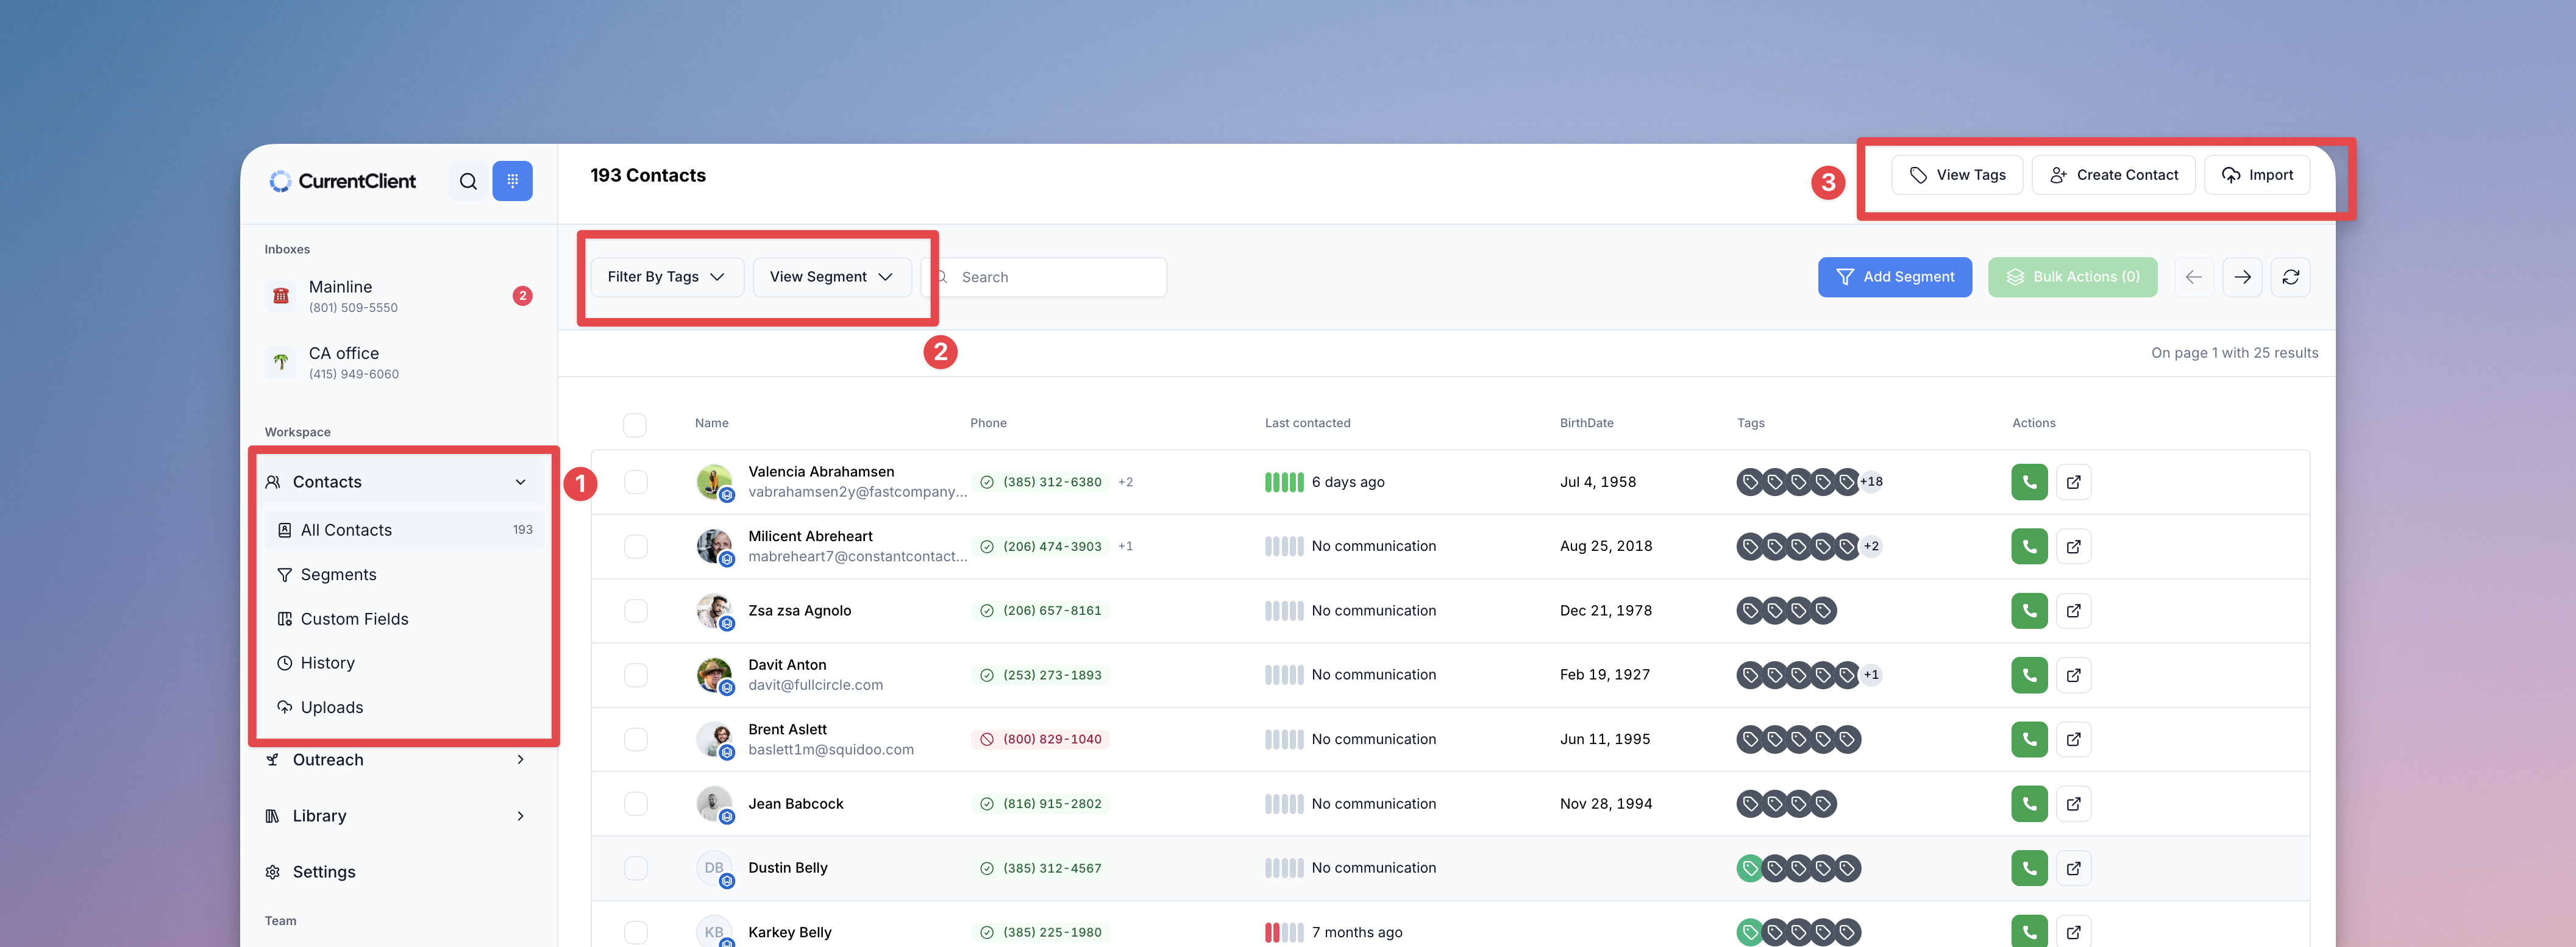The height and width of the screenshot is (947, 2576).
Task: Check the box for Milicent Abreheart
Action: tap(635, 546)
